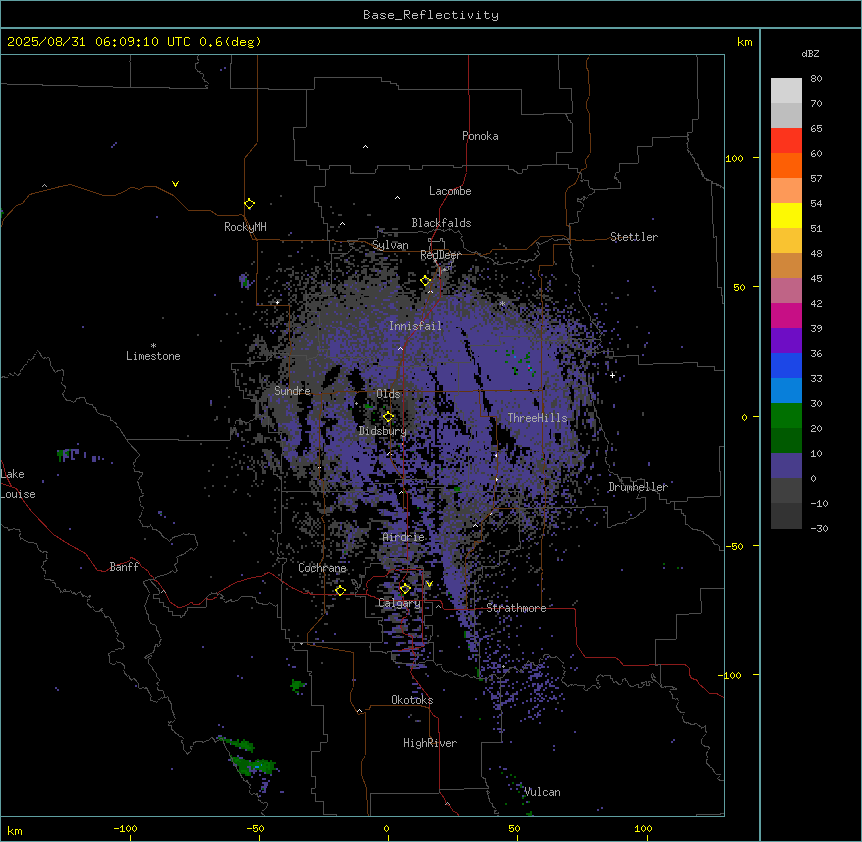Pick the magenta 42-39 dBZ legend color
This screenshot has width=862, height=842.
[786, 315]
